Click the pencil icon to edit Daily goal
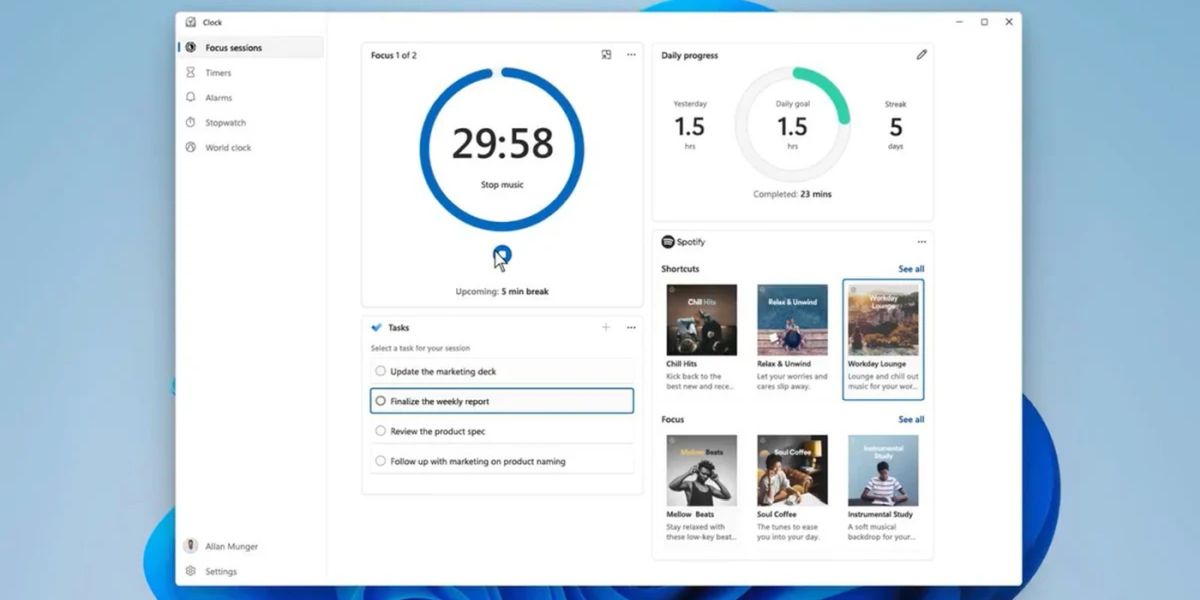The image size is (1200, 600). point(922,55)
